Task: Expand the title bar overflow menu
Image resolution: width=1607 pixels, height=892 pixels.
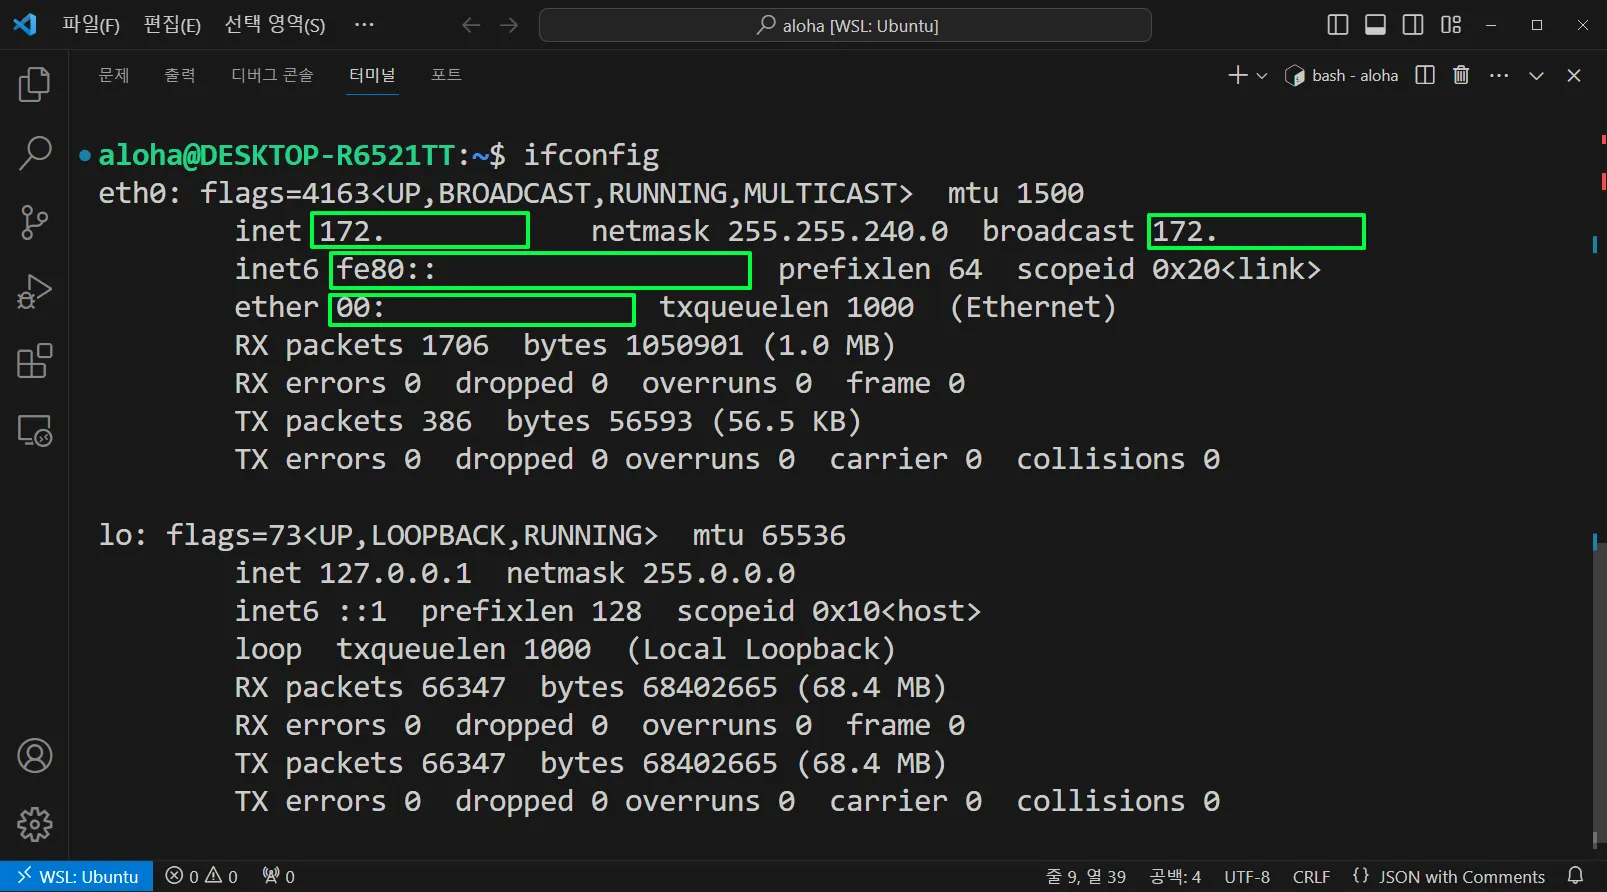Action: pos(364,25)
